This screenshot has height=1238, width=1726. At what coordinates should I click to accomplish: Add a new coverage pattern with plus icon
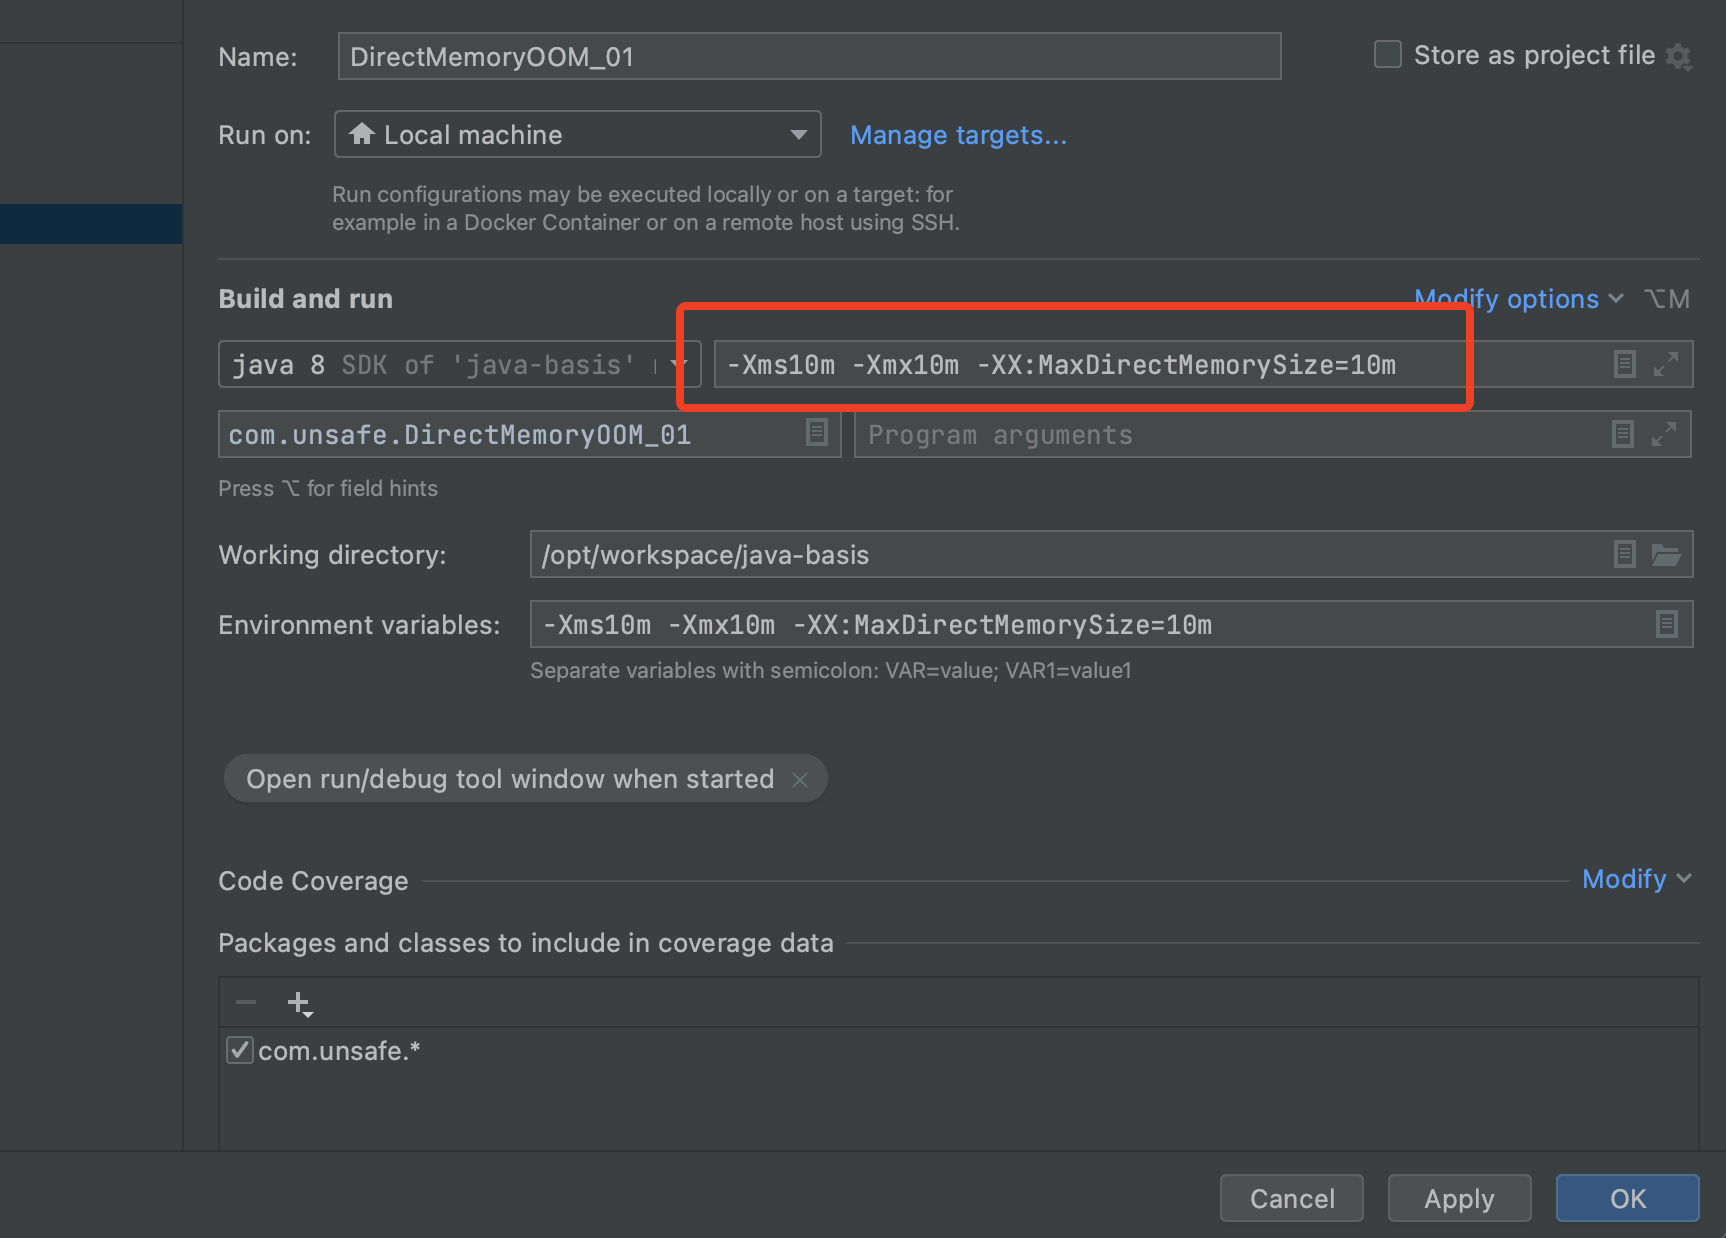point(299,1002)
